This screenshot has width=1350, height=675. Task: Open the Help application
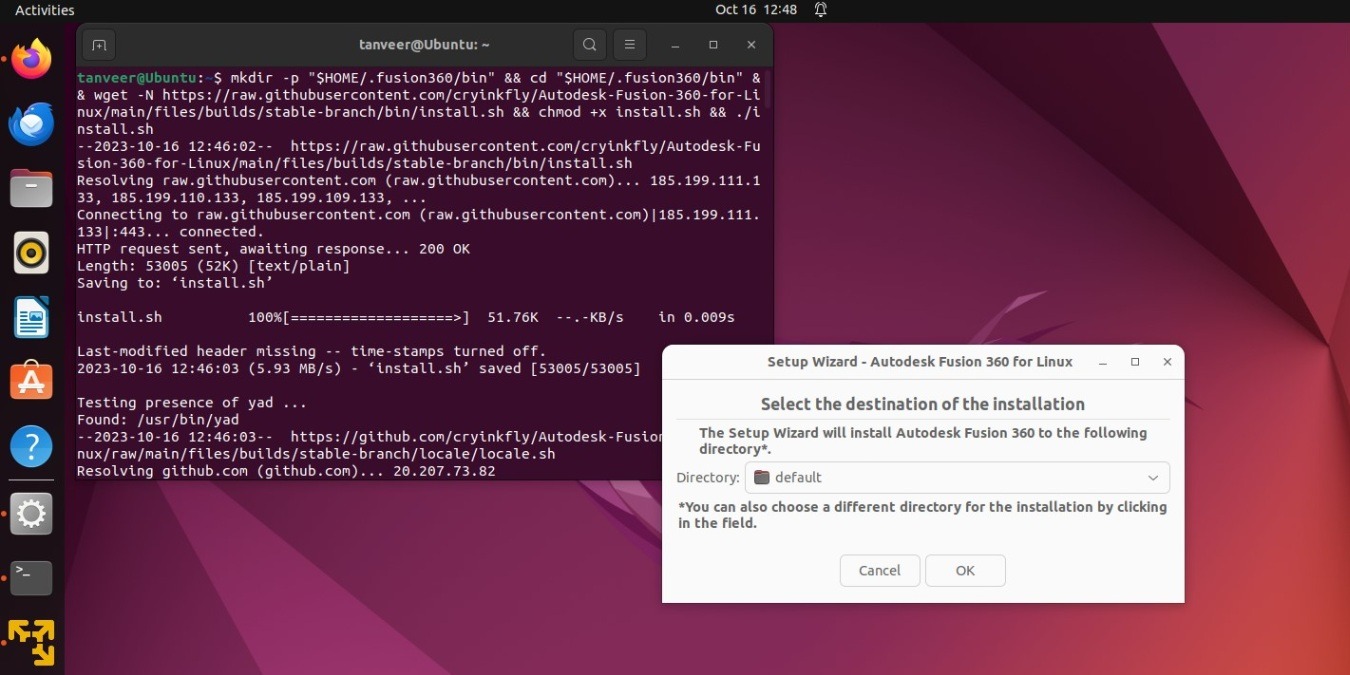[x=30, y=447]
